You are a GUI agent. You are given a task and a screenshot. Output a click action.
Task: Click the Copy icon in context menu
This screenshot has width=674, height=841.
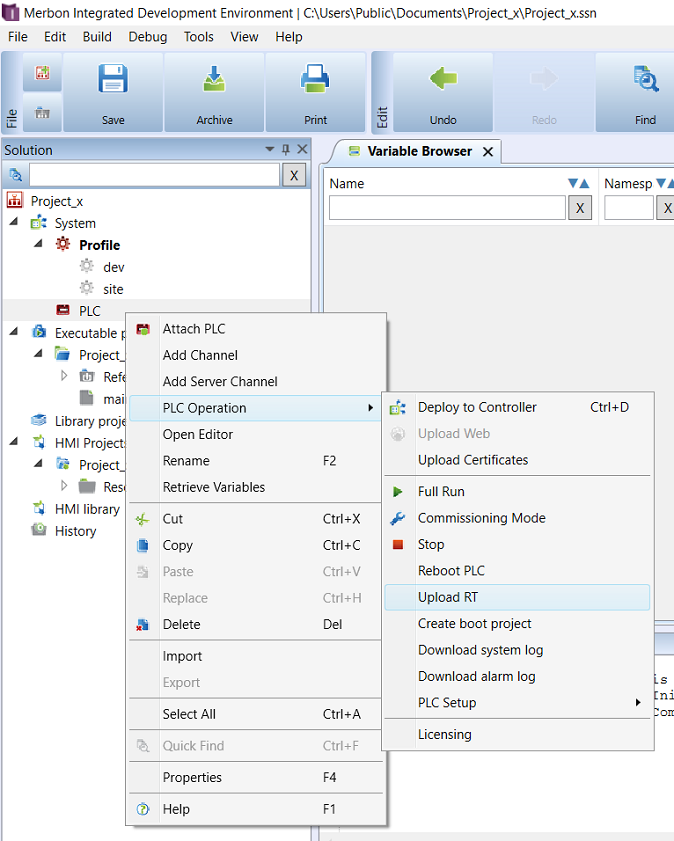[143, 545]
